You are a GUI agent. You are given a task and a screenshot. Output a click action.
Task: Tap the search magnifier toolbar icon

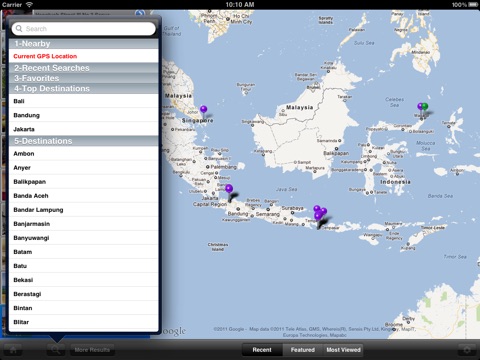(x=56, y=350)
